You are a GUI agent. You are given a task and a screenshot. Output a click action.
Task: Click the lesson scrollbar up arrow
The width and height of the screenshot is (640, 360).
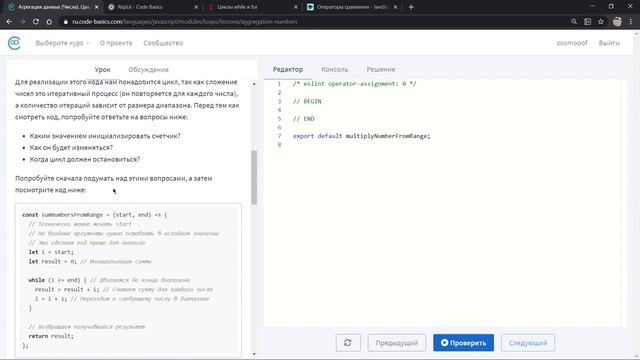[254, 84]
